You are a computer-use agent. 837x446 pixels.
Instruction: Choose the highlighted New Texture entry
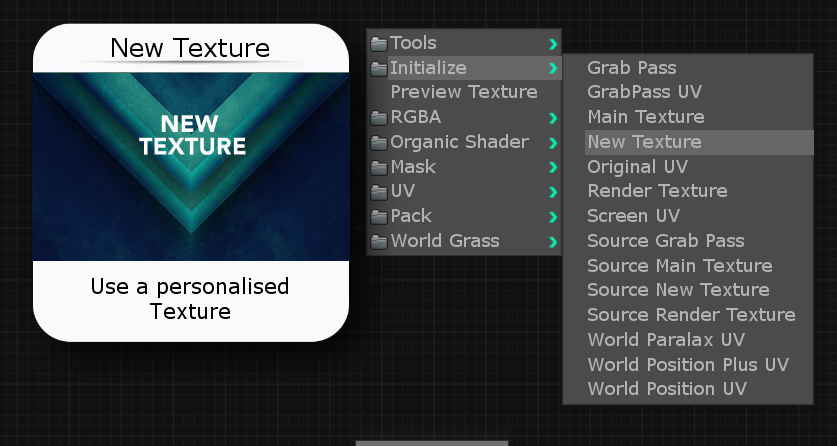coord(699,142)
